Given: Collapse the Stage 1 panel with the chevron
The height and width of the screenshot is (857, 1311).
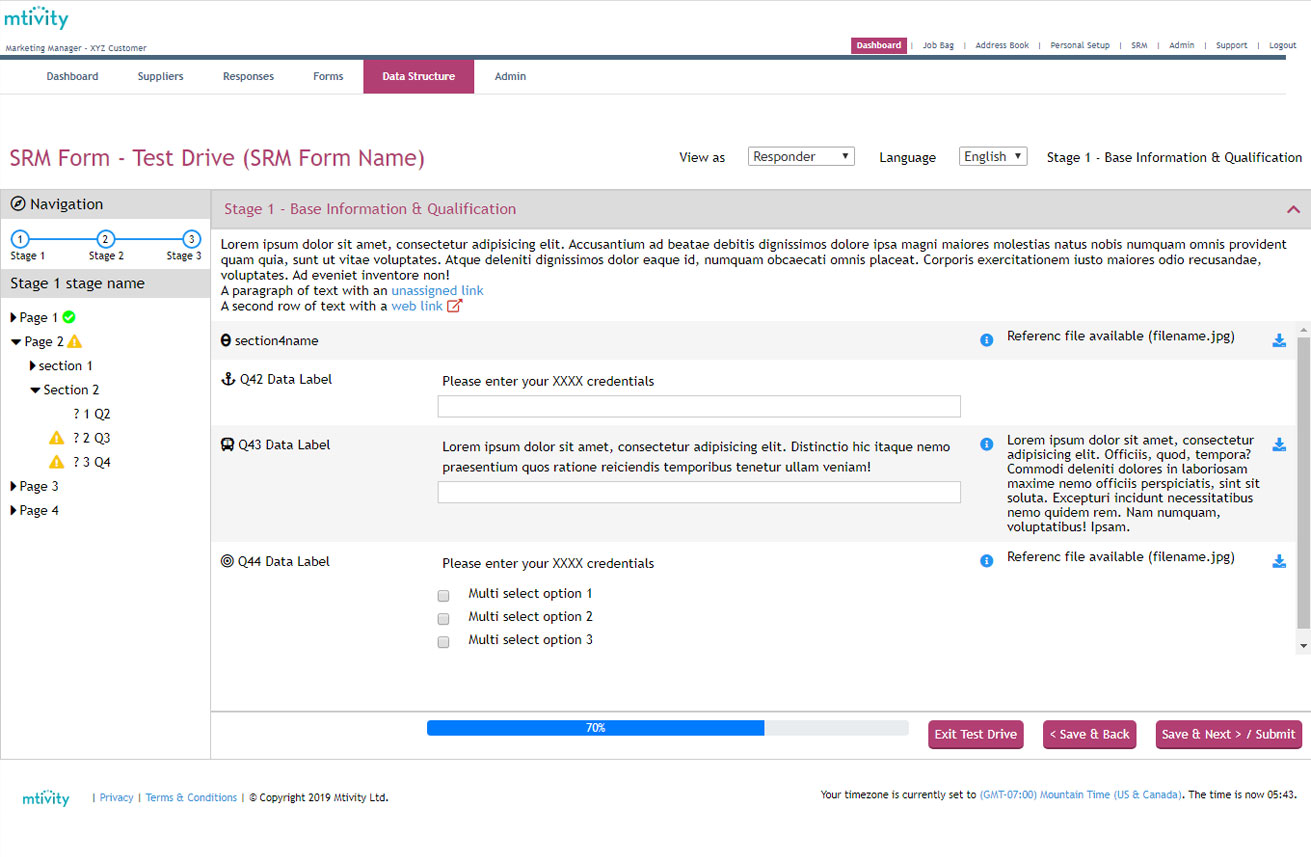Looking at the screenshot, I should [1293, 210].
